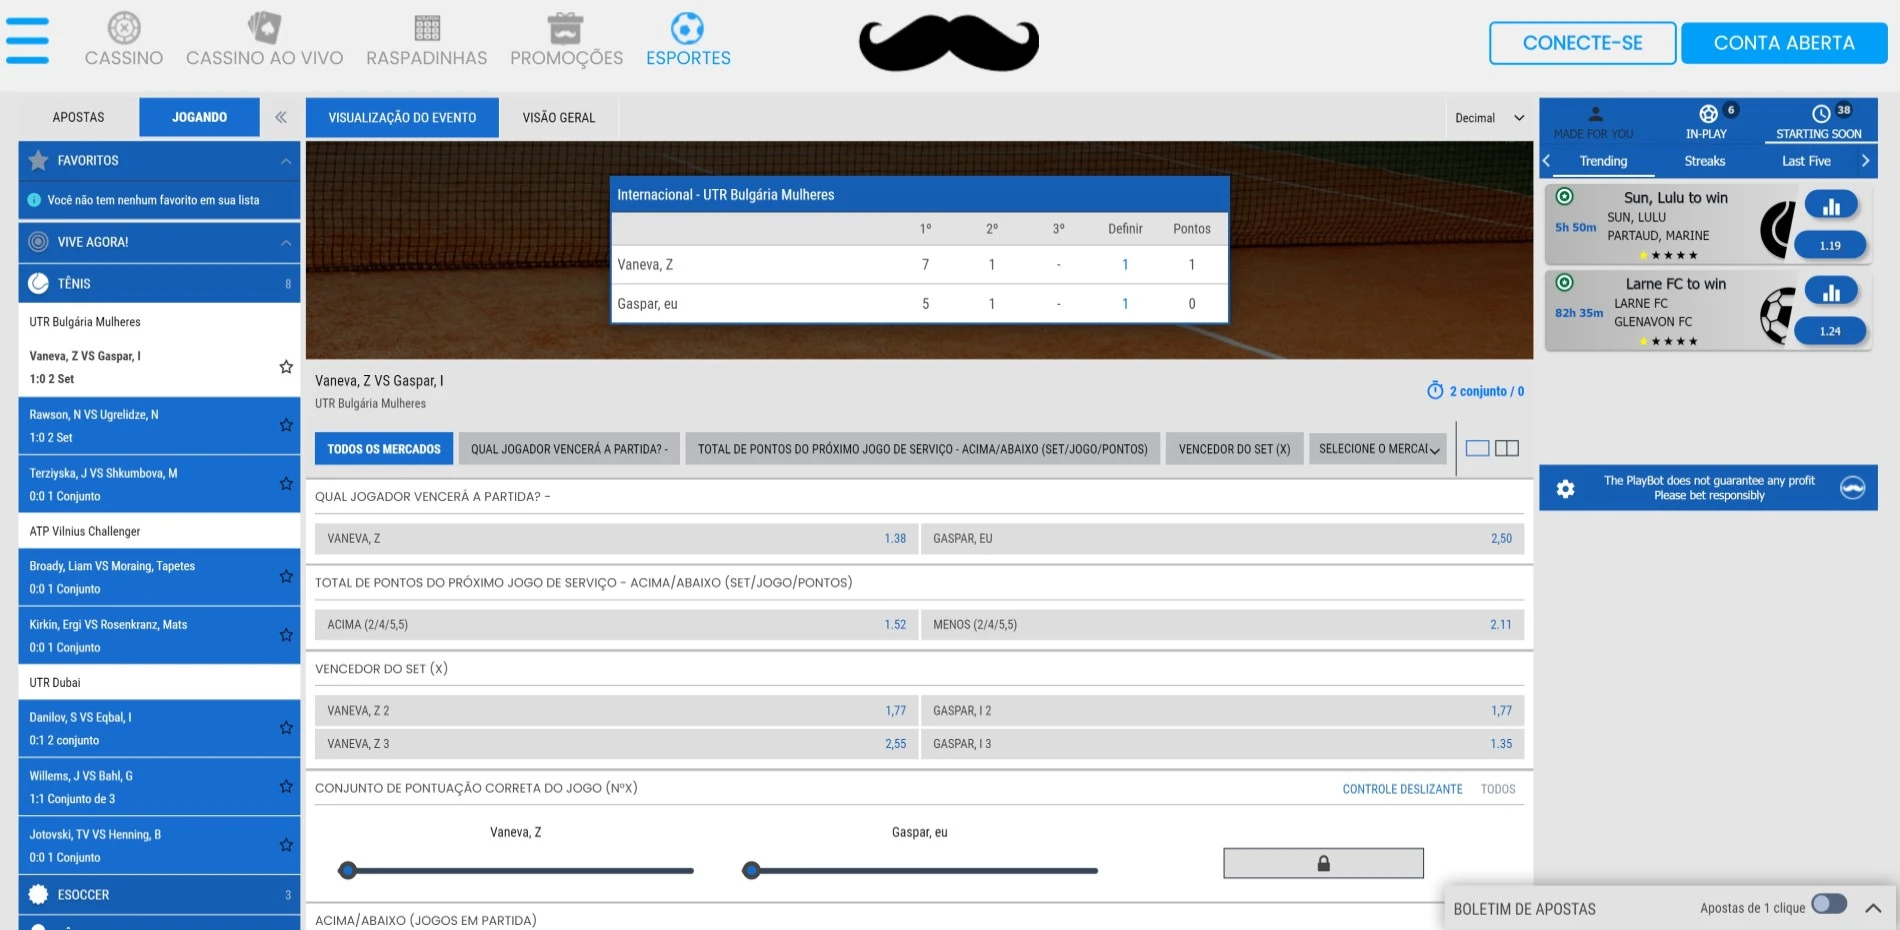Collapse the Favoritos section
The height and width of the screenshot is (930, 1900).
(286, 161)
